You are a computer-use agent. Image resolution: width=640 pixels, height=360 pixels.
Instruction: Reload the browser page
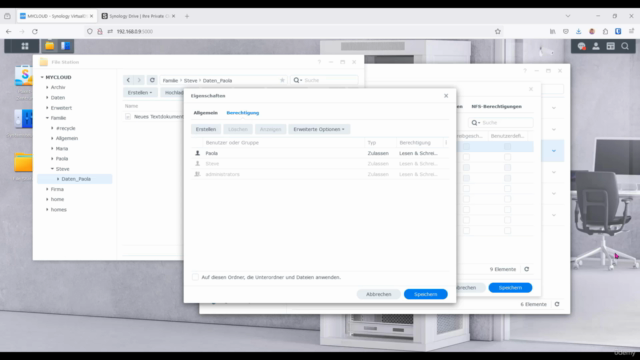tap(35, 31)
